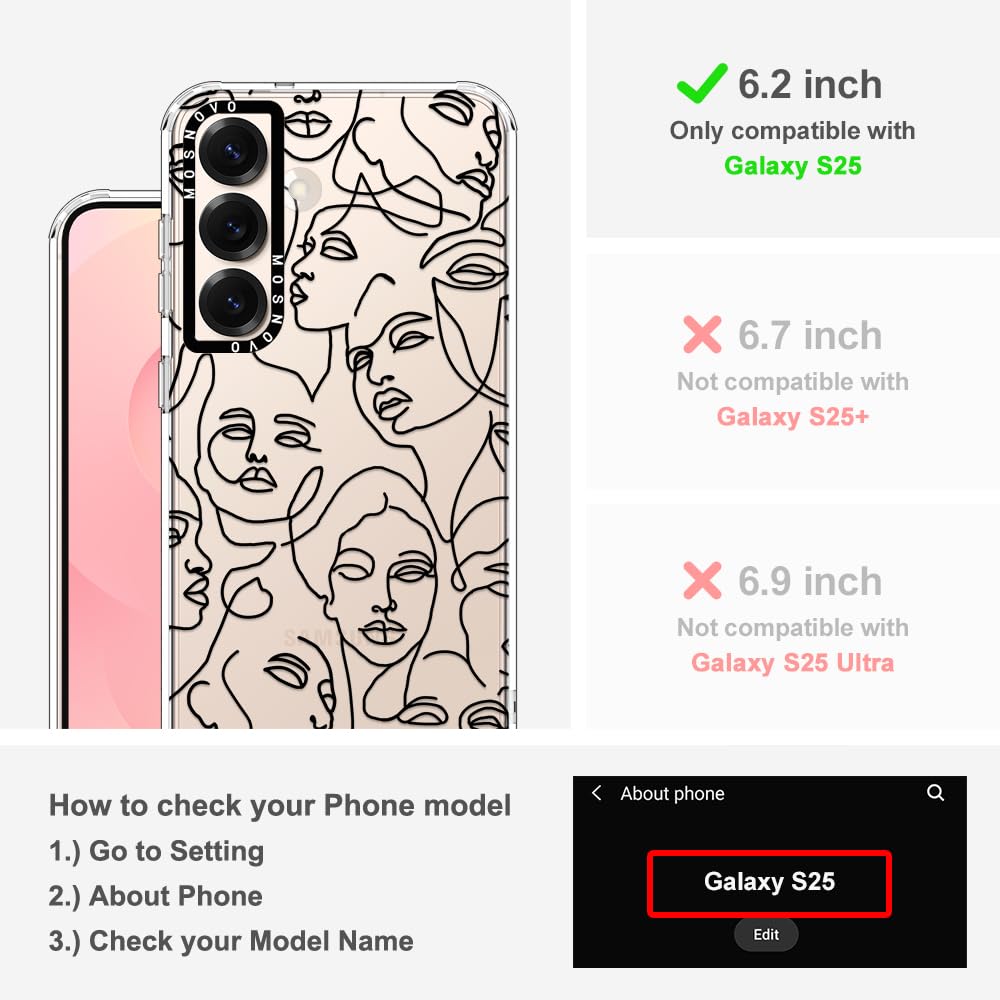Screen dimensions: 1000x1000
Task: Click the About phone title
Action: (672, 793)
